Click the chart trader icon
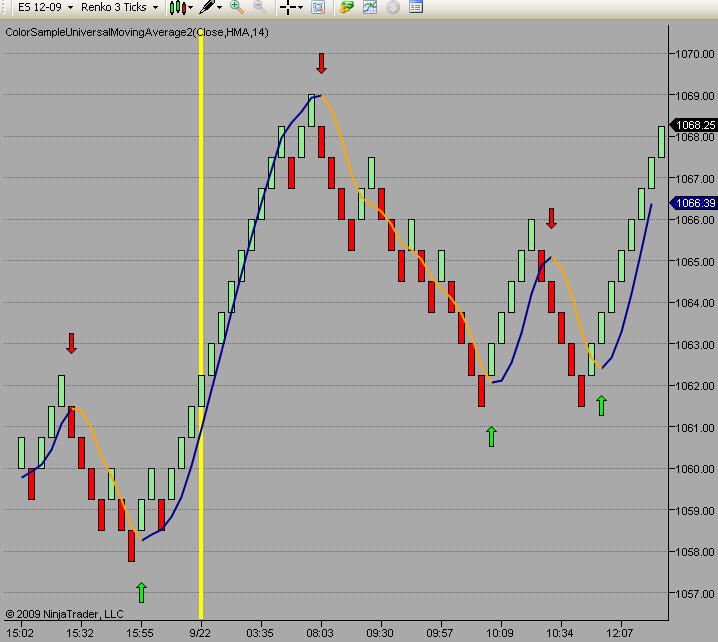718x642 pixels. click(347, 7)
